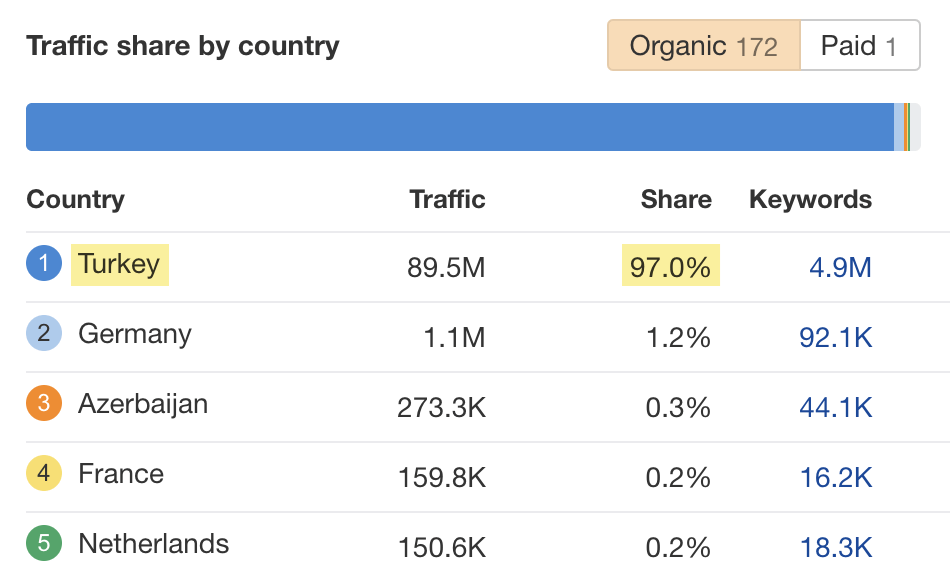This screenshot has width=950, height=578.
Task: Click the Traffic share by country heading
Action: pos(184,45)
